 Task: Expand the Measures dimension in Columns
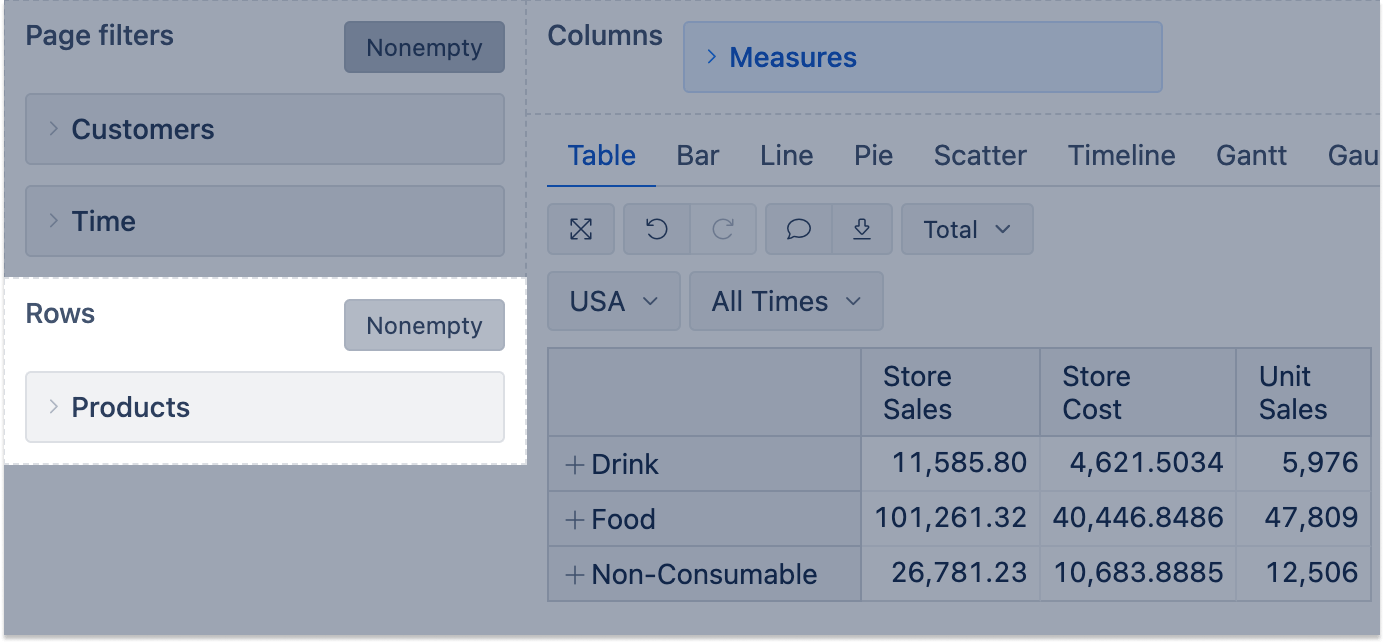712,57
